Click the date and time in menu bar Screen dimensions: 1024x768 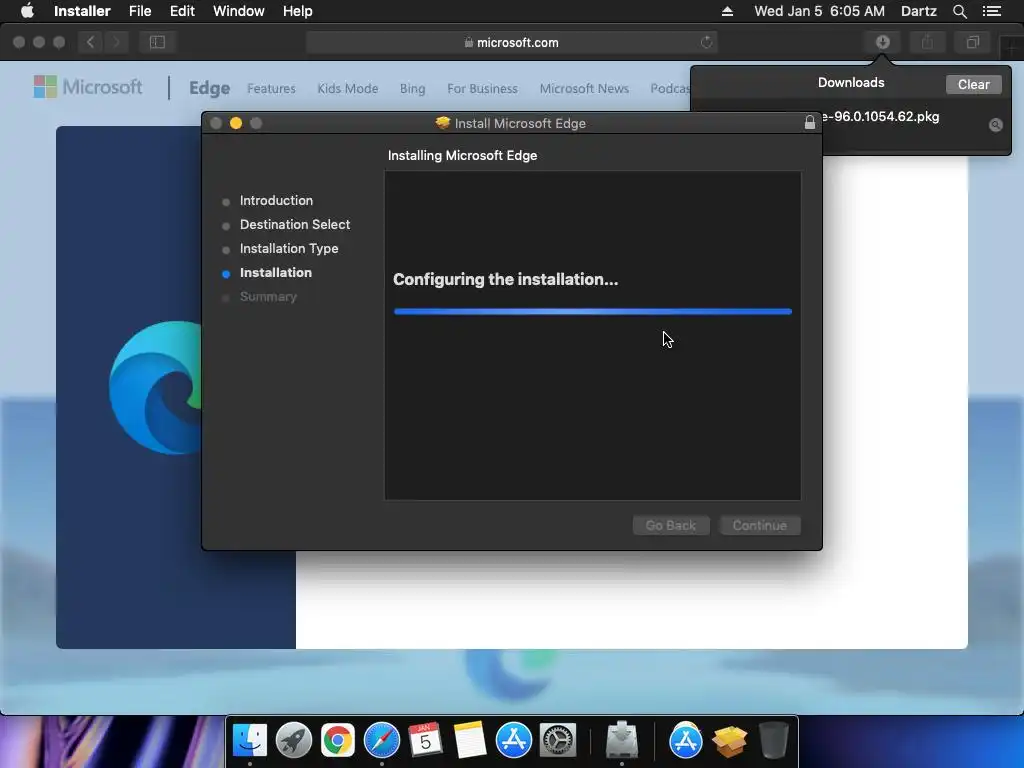click(819, 11)
